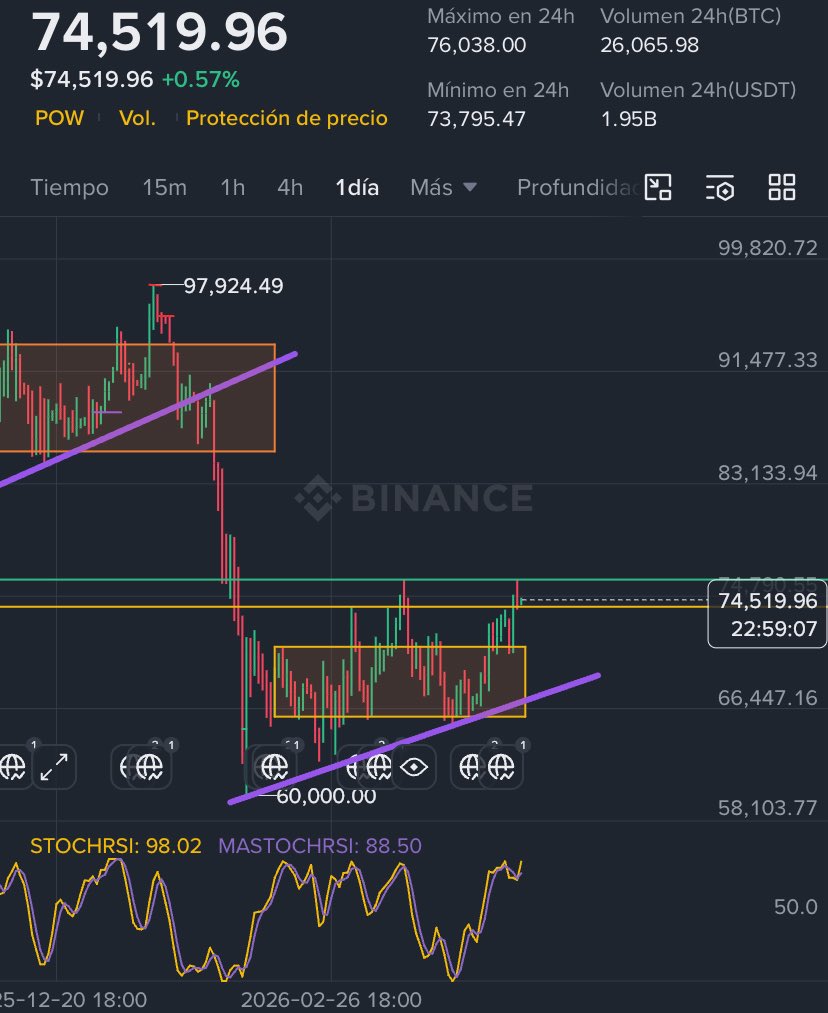The image size is (828, 1013).
Task: Open Protección de precio link
Action: click(286, 118)
